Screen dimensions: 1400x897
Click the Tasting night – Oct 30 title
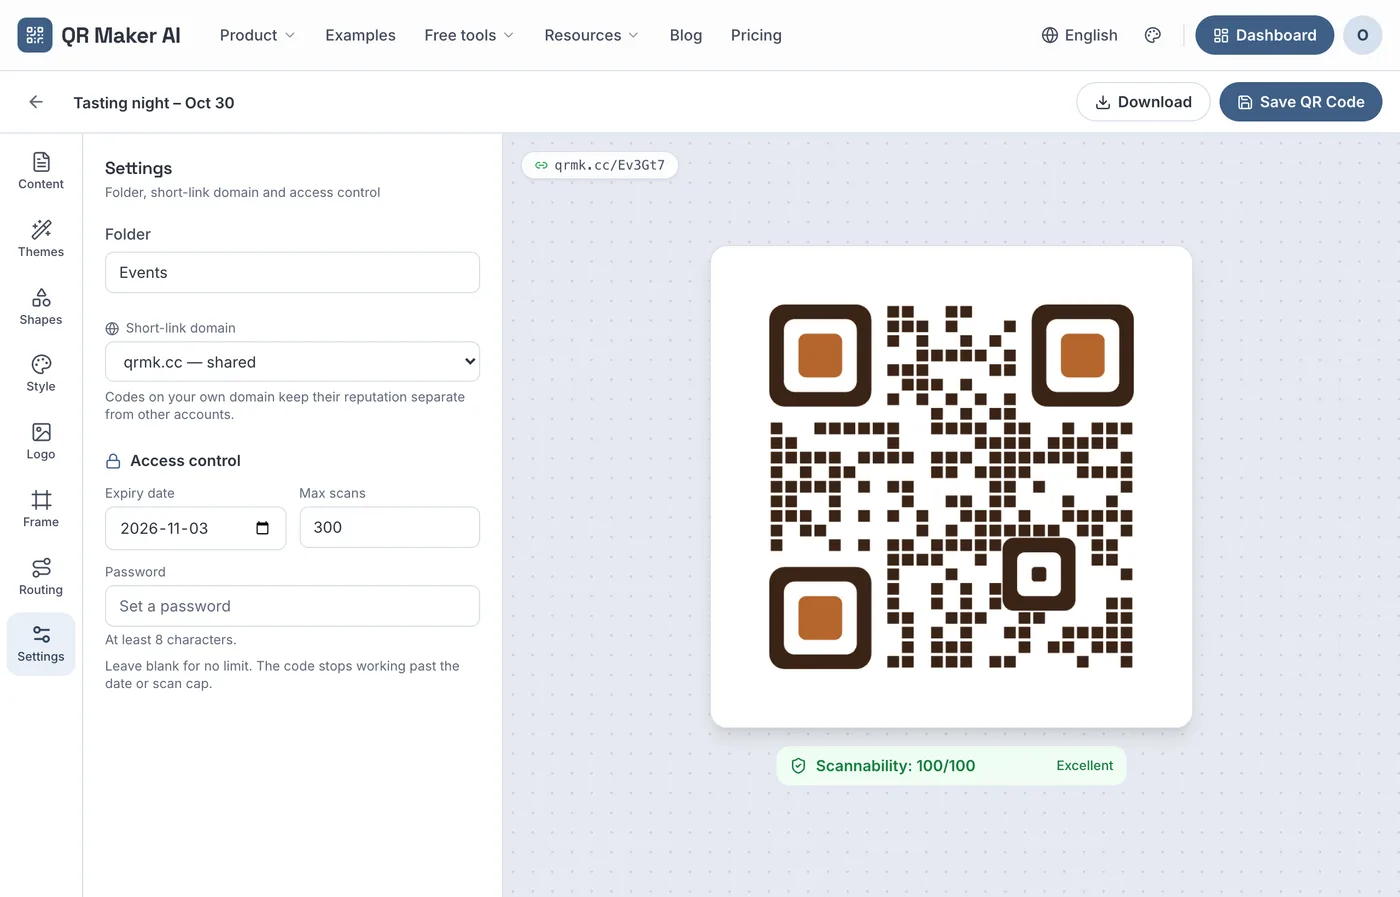[x=154, y=103]
